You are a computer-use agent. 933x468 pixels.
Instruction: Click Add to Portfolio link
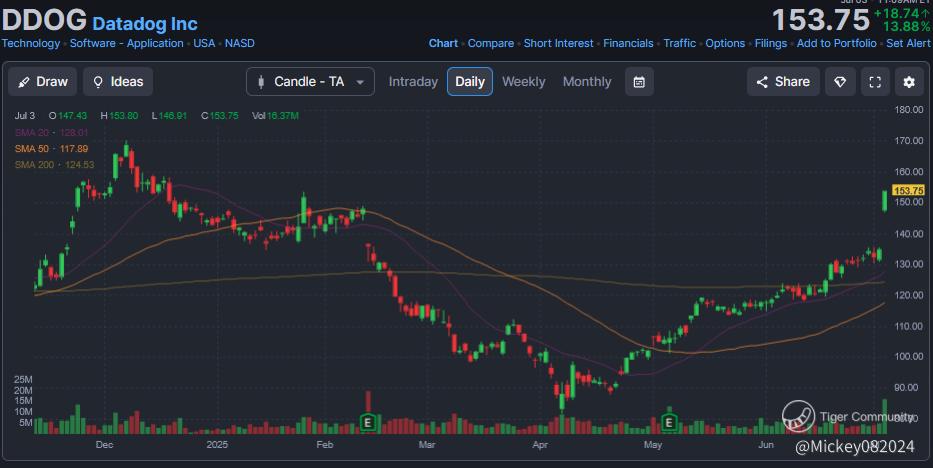(x=836, y=43)
